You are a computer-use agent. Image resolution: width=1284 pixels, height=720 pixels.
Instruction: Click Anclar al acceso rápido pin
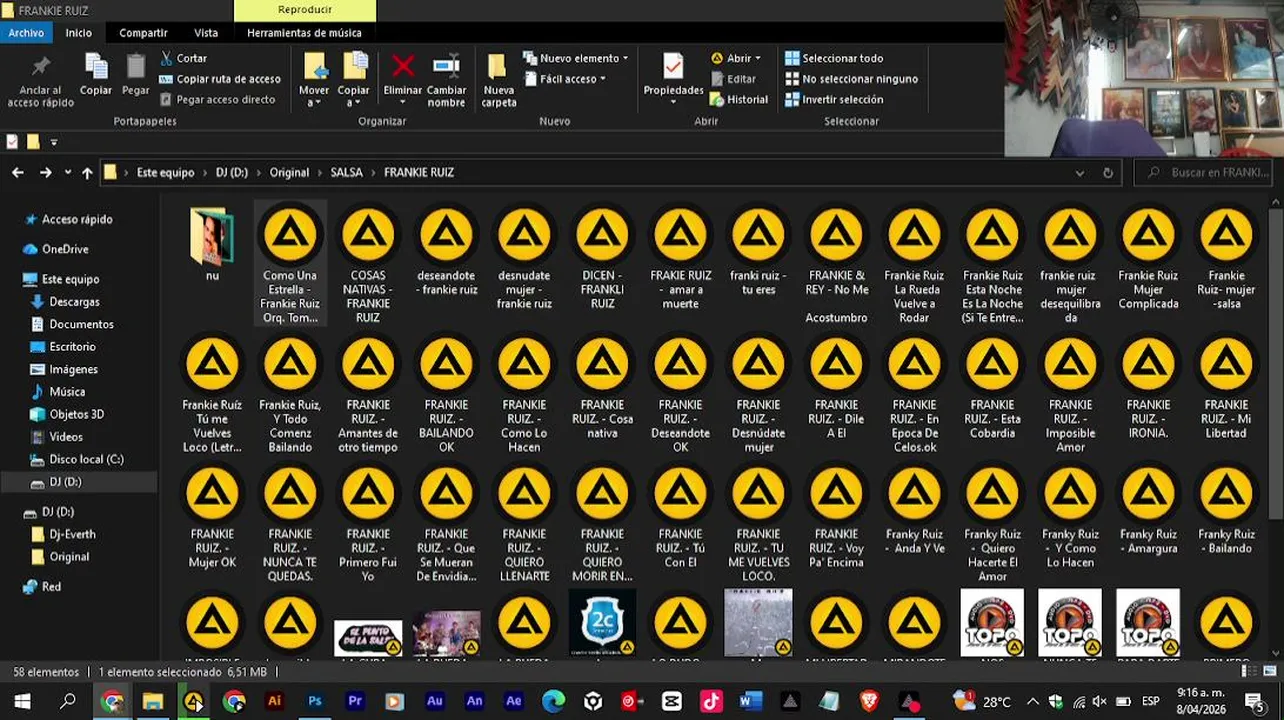click(x=41, y=80)
